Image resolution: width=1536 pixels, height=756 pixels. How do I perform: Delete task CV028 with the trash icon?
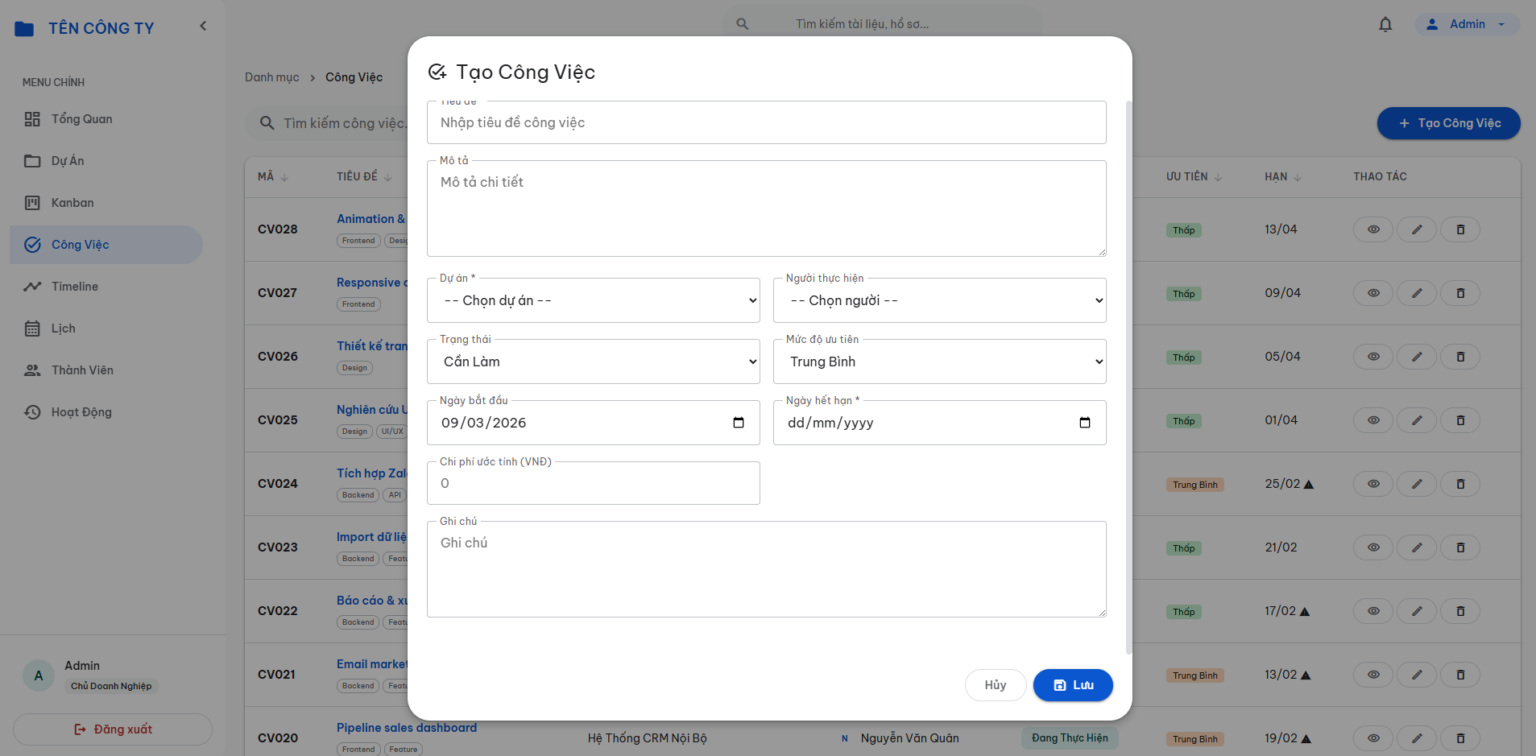(1460, 229)
